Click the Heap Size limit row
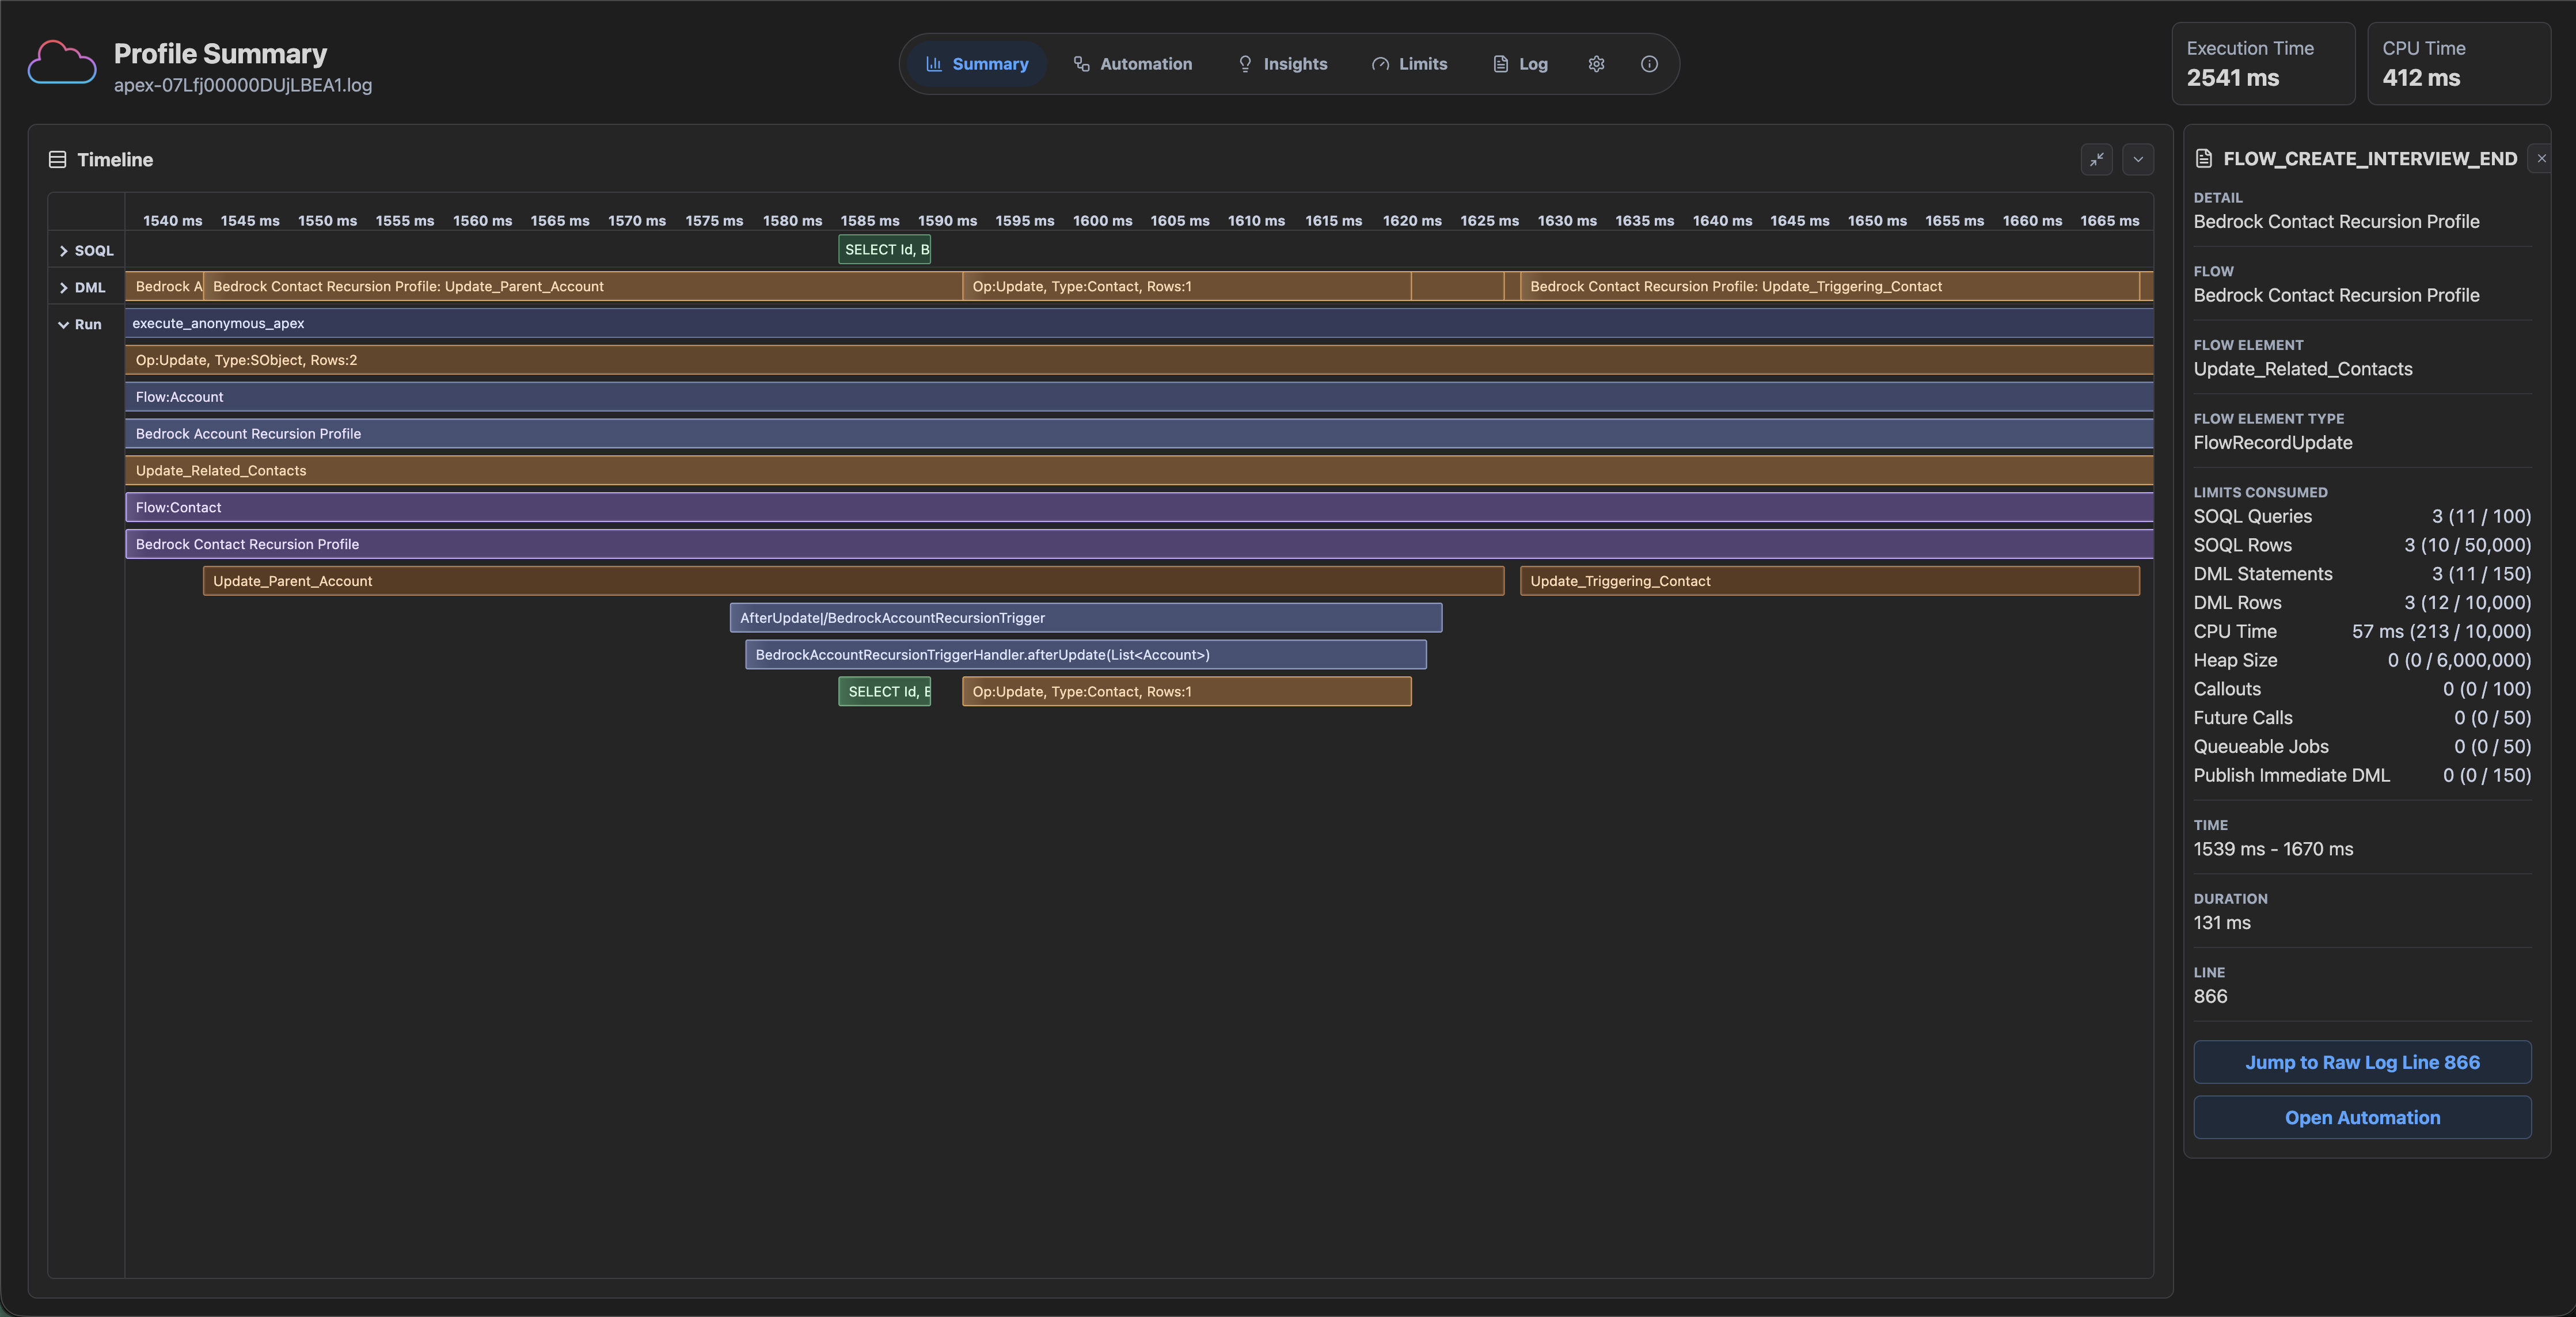 [2362, 660]
